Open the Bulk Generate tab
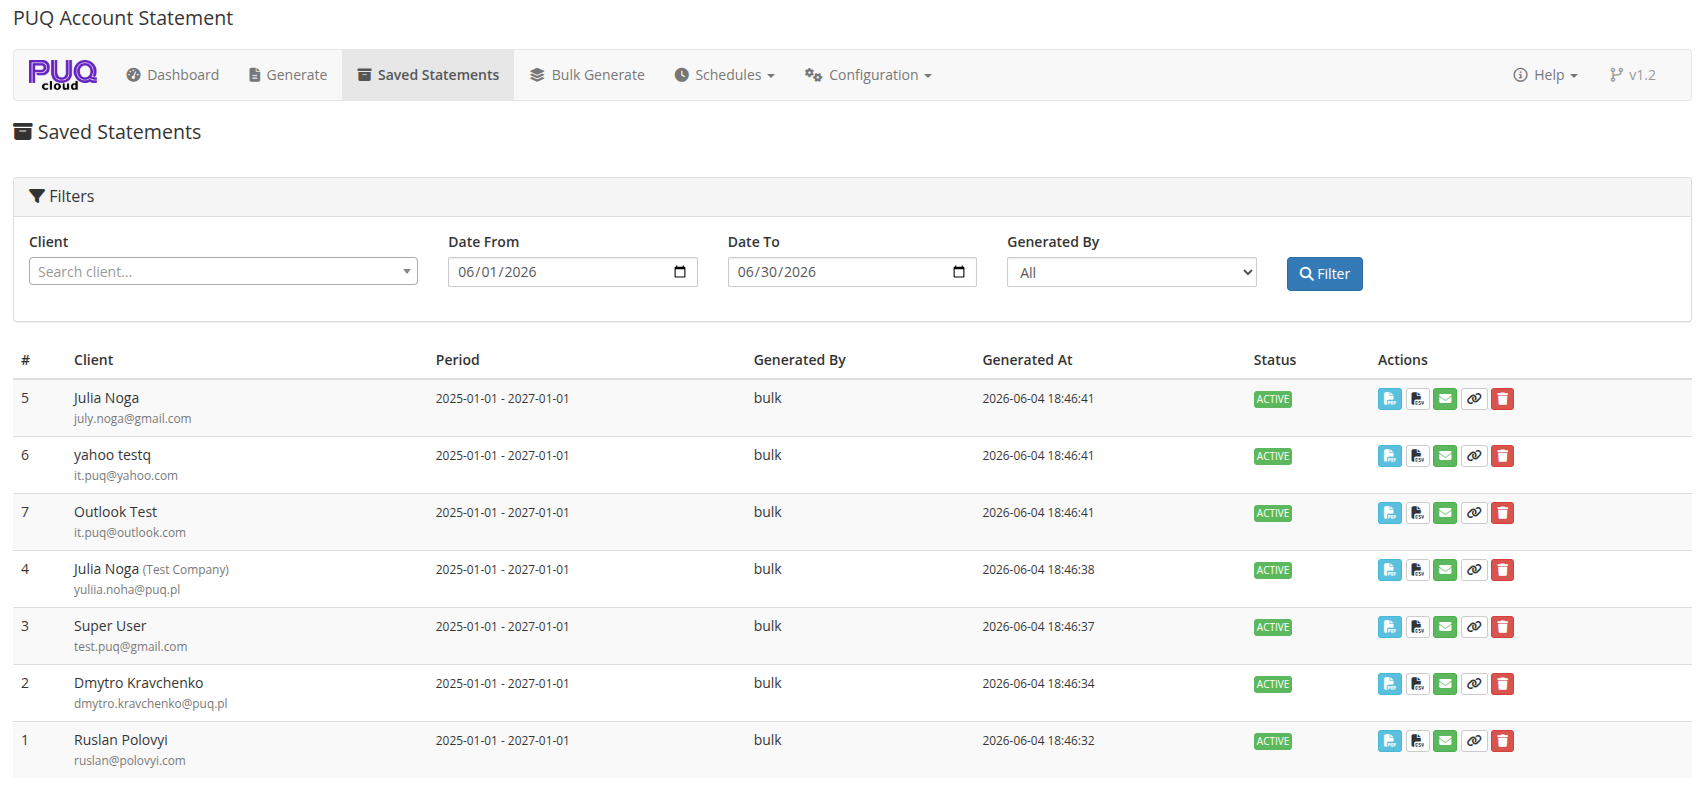 [587, 75]
